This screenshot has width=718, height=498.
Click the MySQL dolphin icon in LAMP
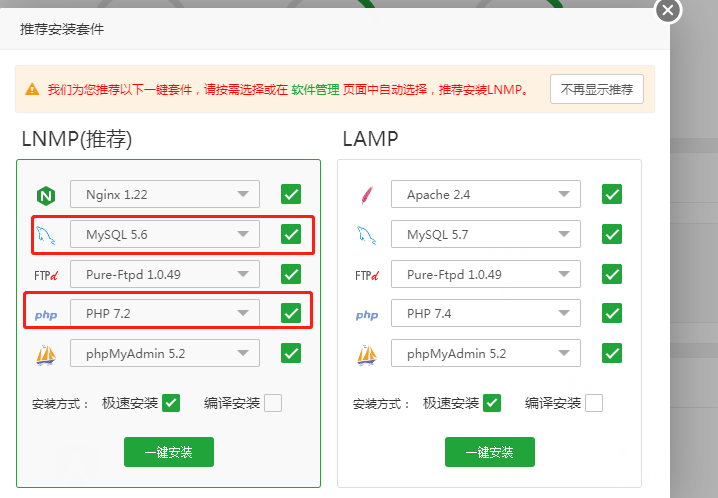click(367, 235)
